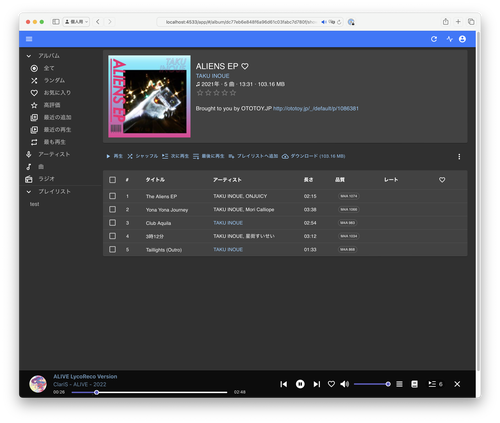This screenshot has width=500, height=423.
Task: Check the box for Taillights (Outro)
Action: click(112, 249)
